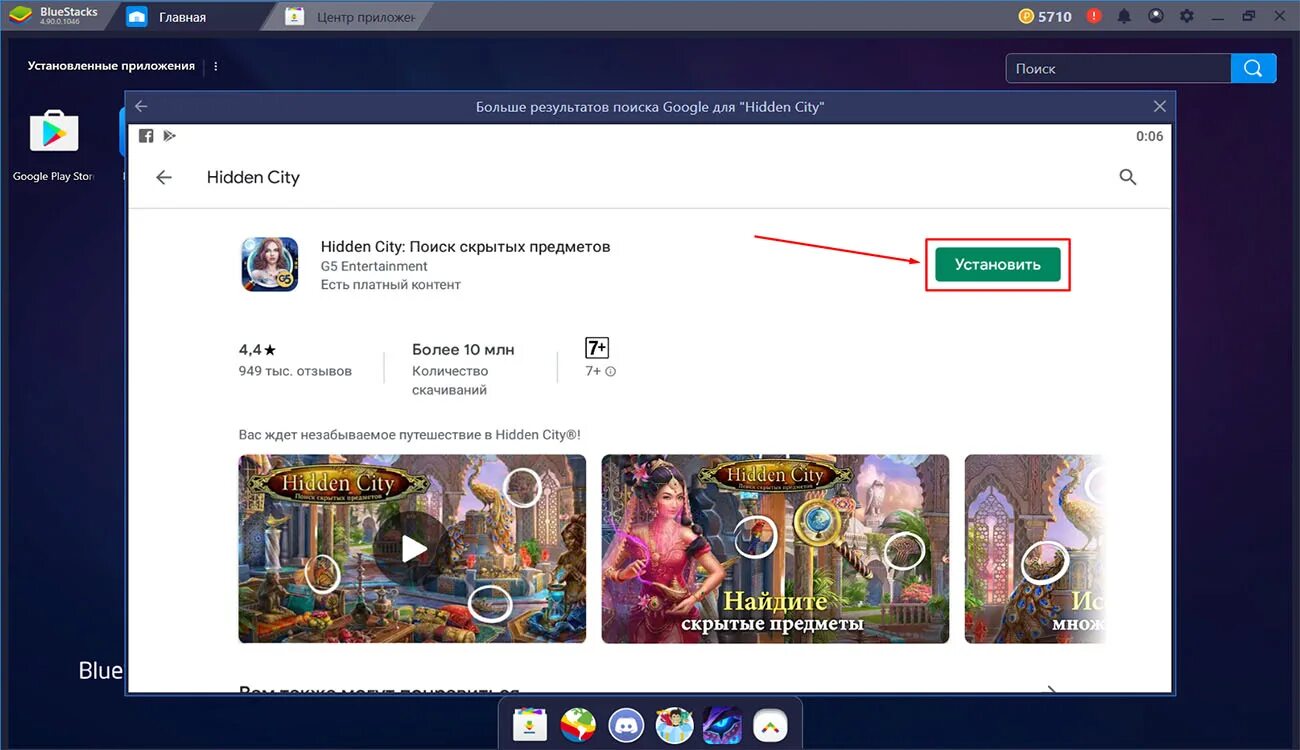
Task: Click the red alert exclamation icon
Action: click(x=1095, y=16)
